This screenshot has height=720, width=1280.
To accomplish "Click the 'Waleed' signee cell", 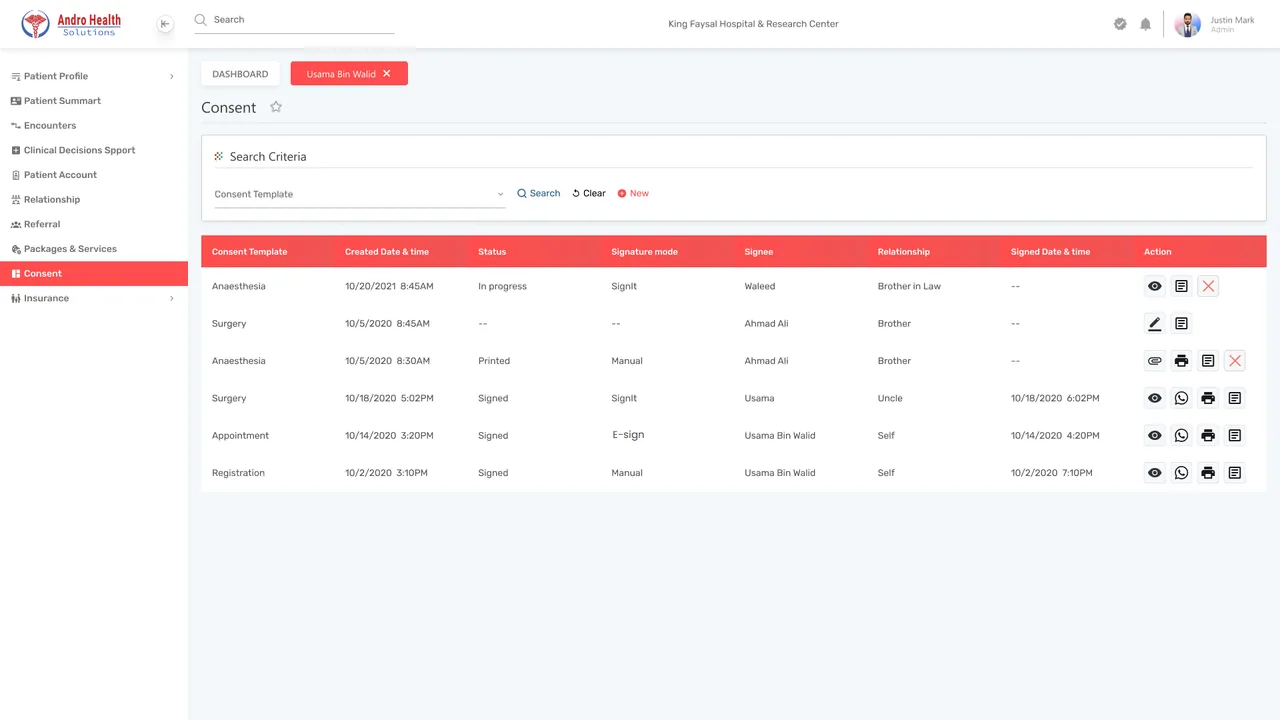I will pos(760,286).
